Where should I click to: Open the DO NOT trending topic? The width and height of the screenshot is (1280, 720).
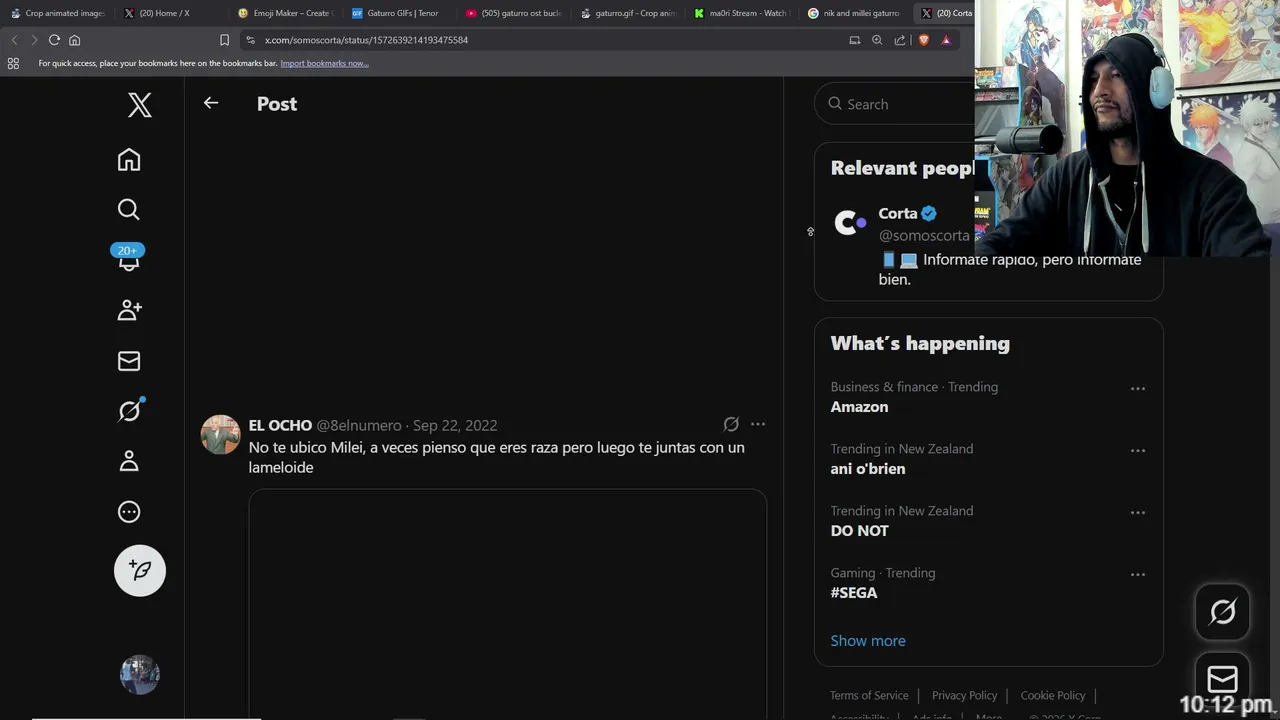(860, 531)
